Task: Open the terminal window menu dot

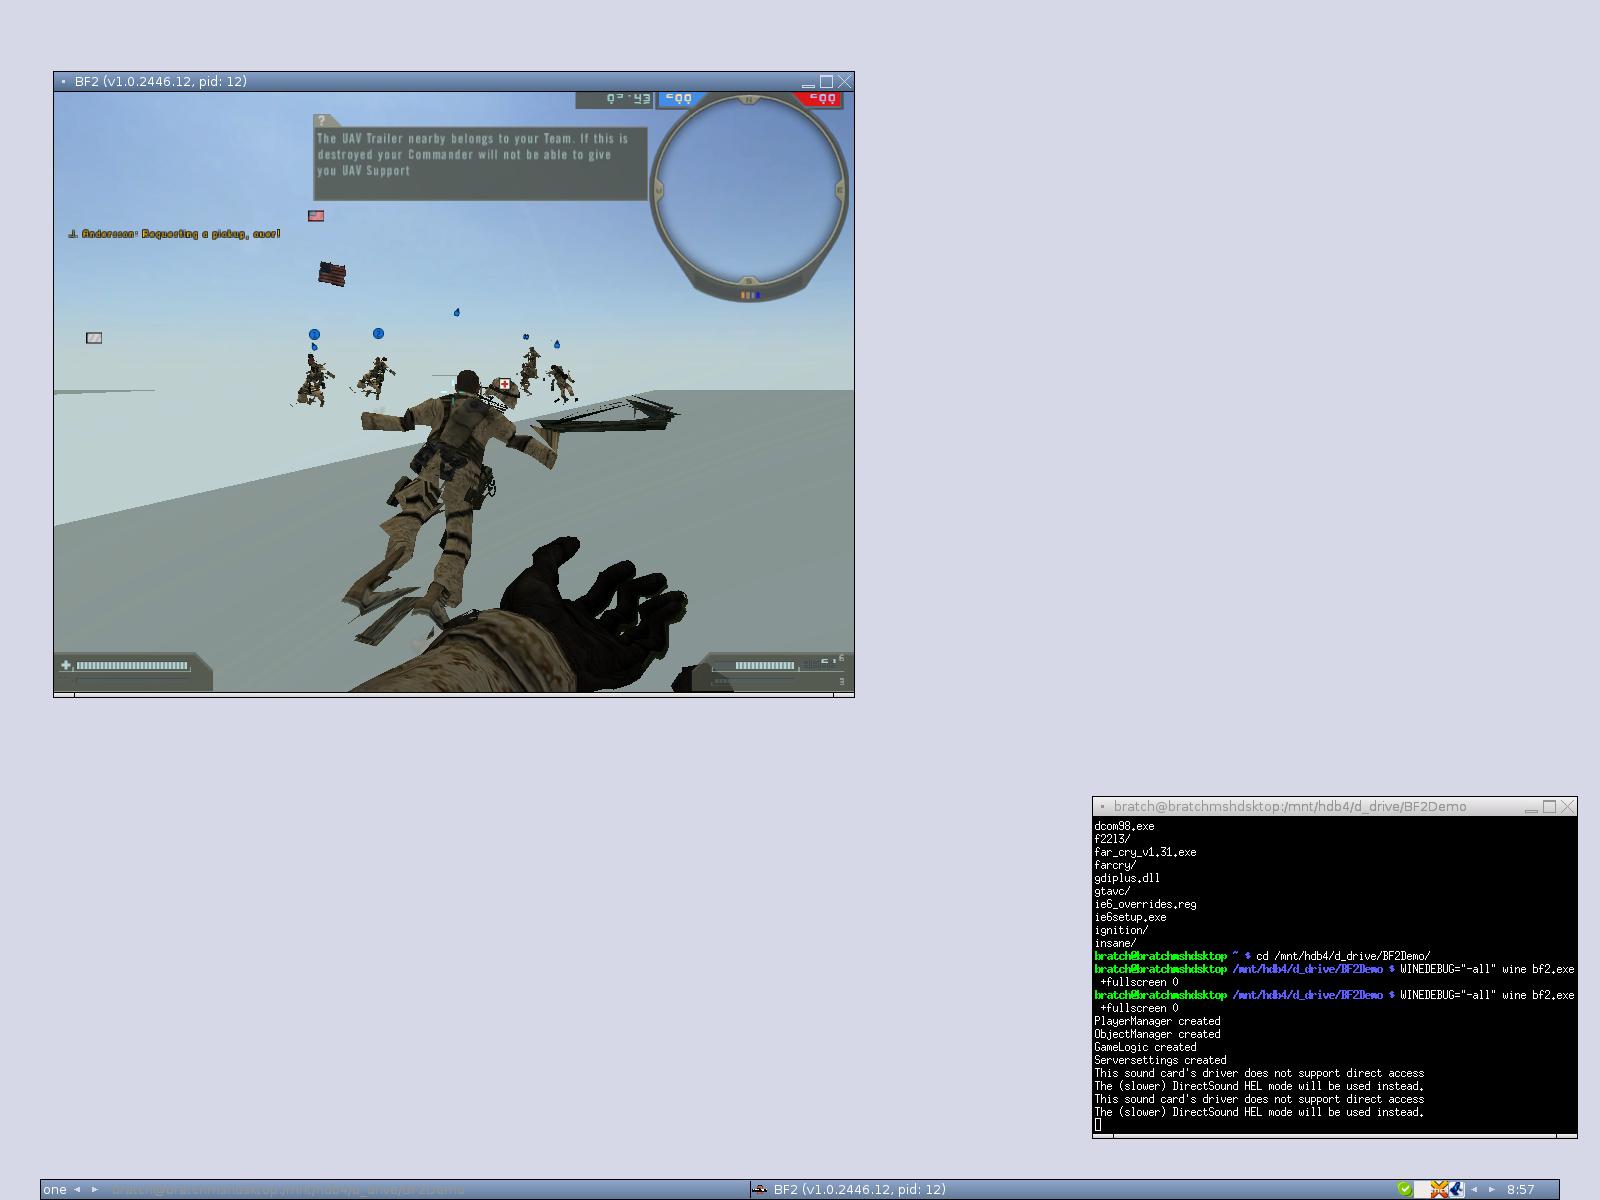Action: 1102,807
